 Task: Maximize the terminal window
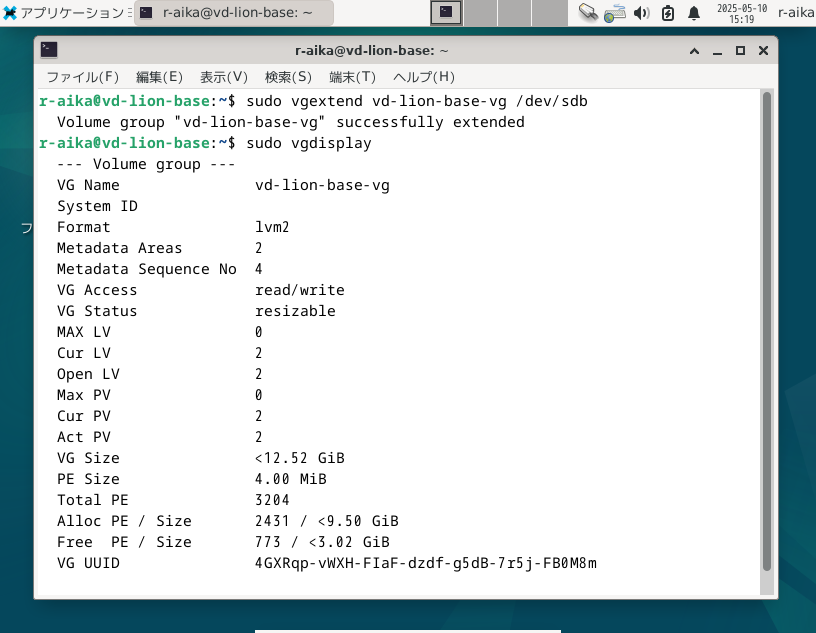(x=740, y=50)
